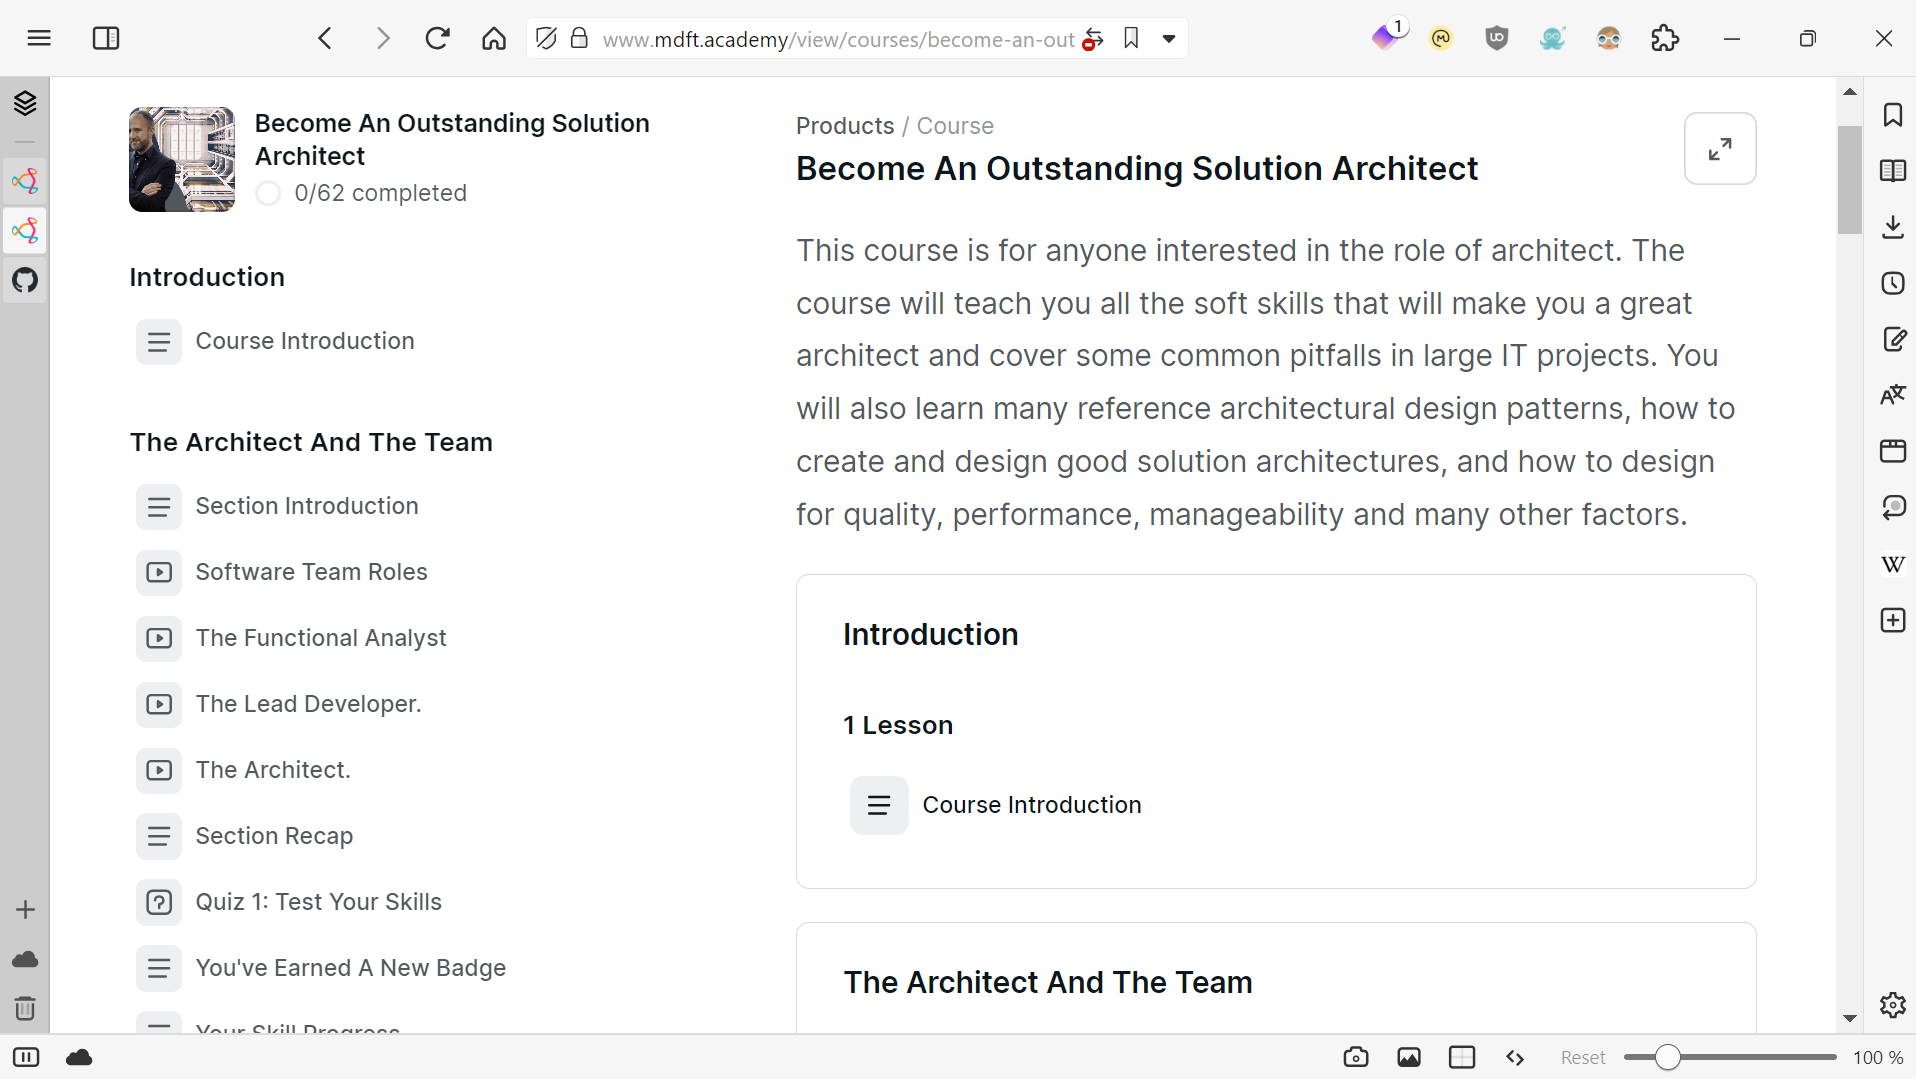Open the GitHub sidebar workspace icon
This screenshot has width=1916, height=1079.
tap(25, 280)
